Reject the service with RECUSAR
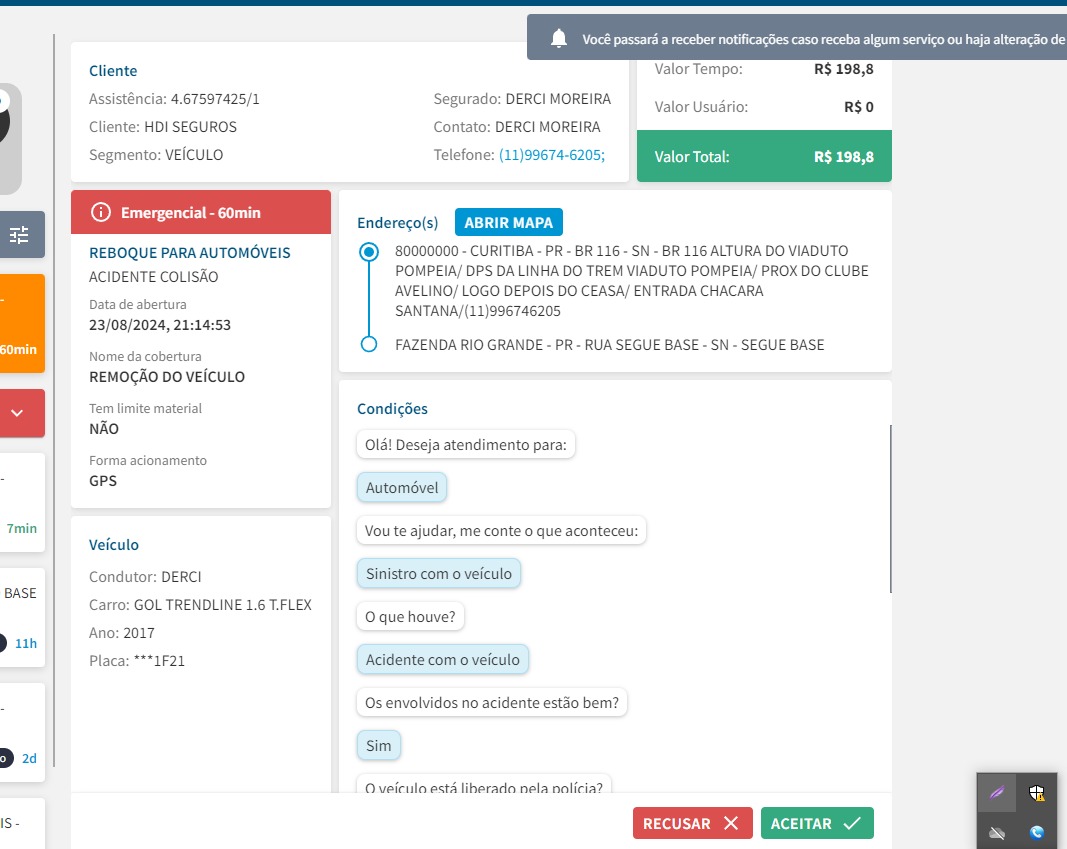The width and height of the screenshot is (1067, 849). pos(692,823)
